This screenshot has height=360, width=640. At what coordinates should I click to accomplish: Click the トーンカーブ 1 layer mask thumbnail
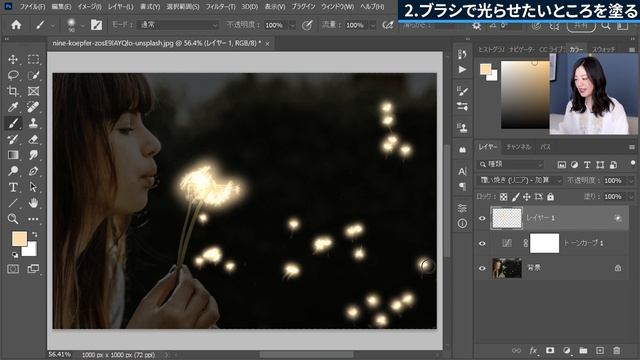click(544, 243)
